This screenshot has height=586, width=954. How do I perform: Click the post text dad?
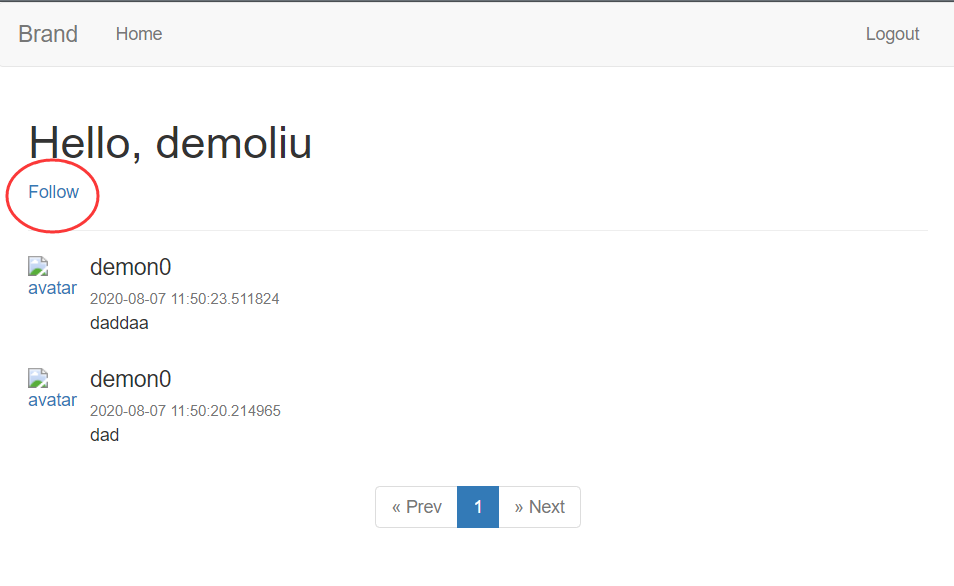[105, 435]
